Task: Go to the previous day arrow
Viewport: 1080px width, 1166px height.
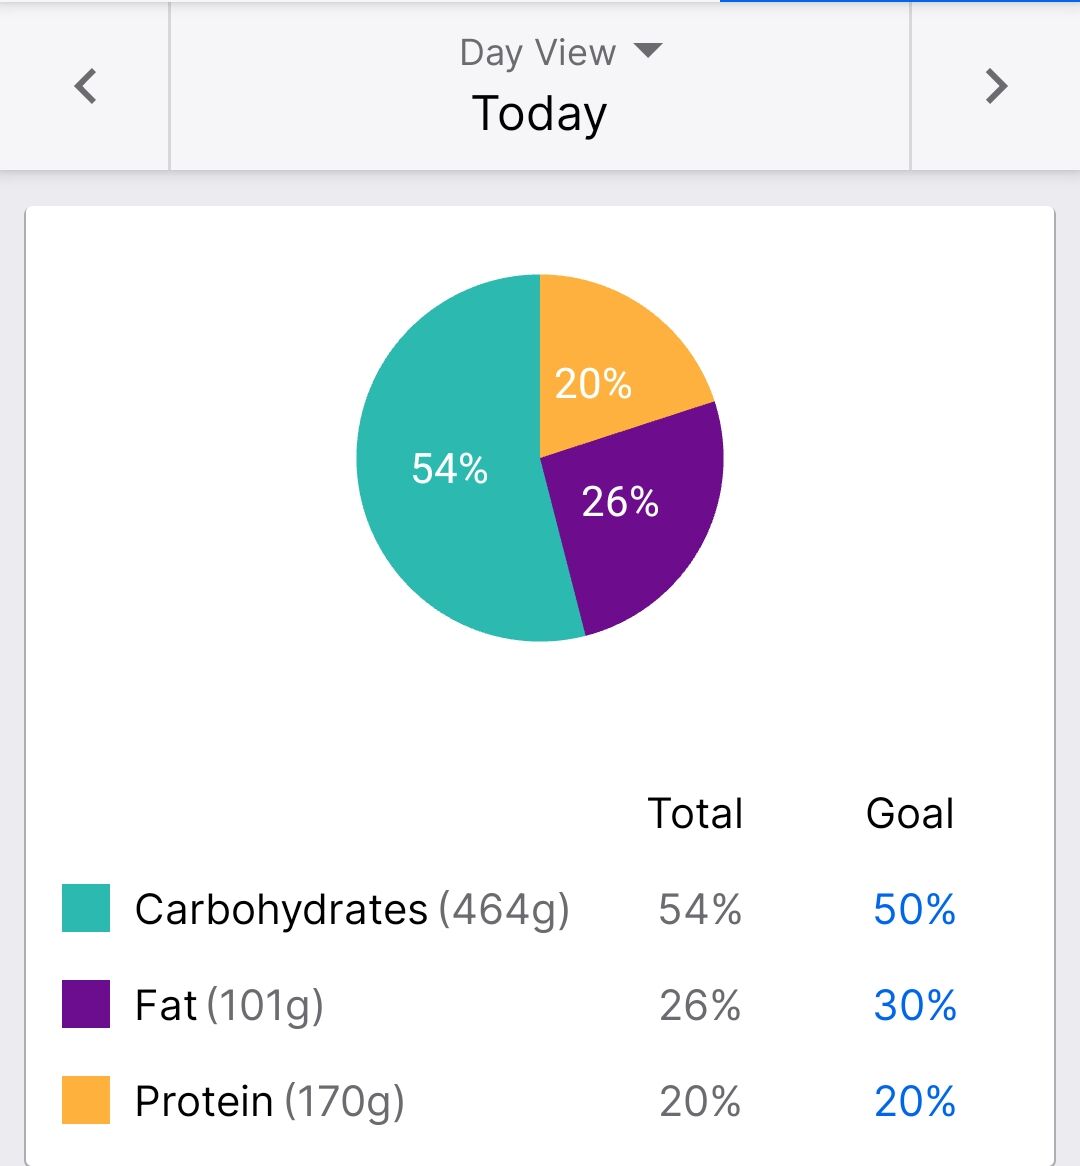Action: point(86,86)
